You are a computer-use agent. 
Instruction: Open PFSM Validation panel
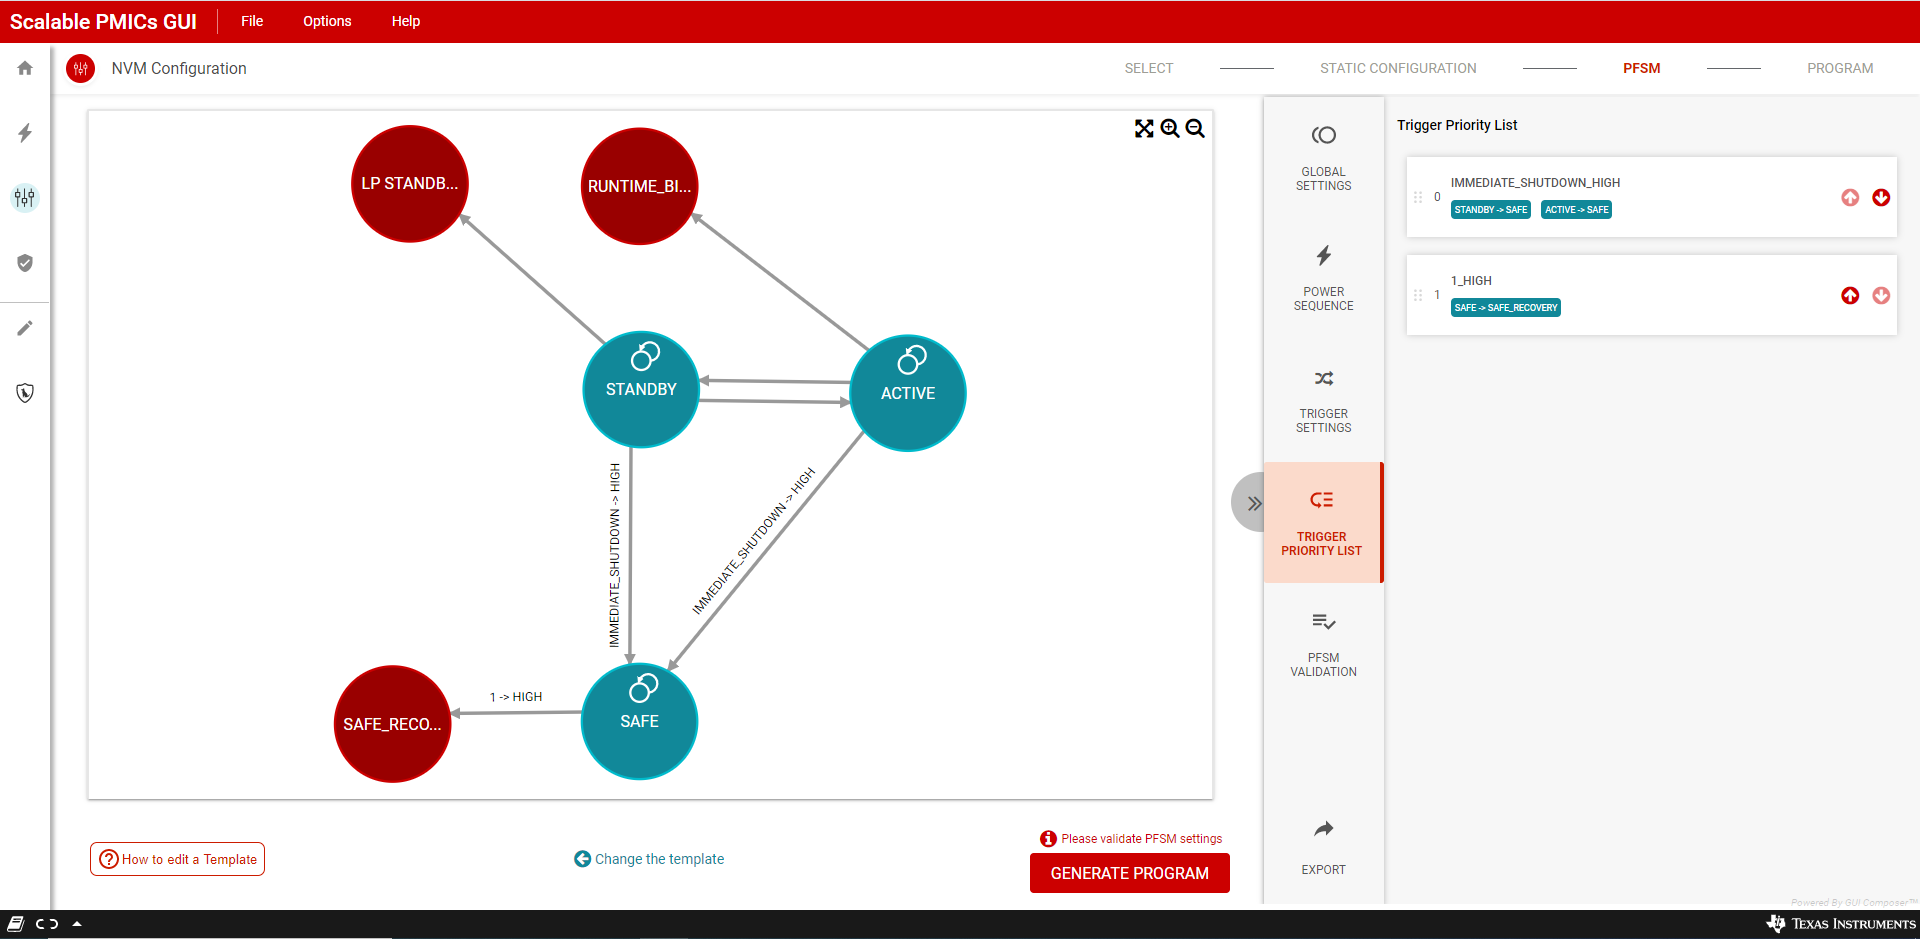1323,643
